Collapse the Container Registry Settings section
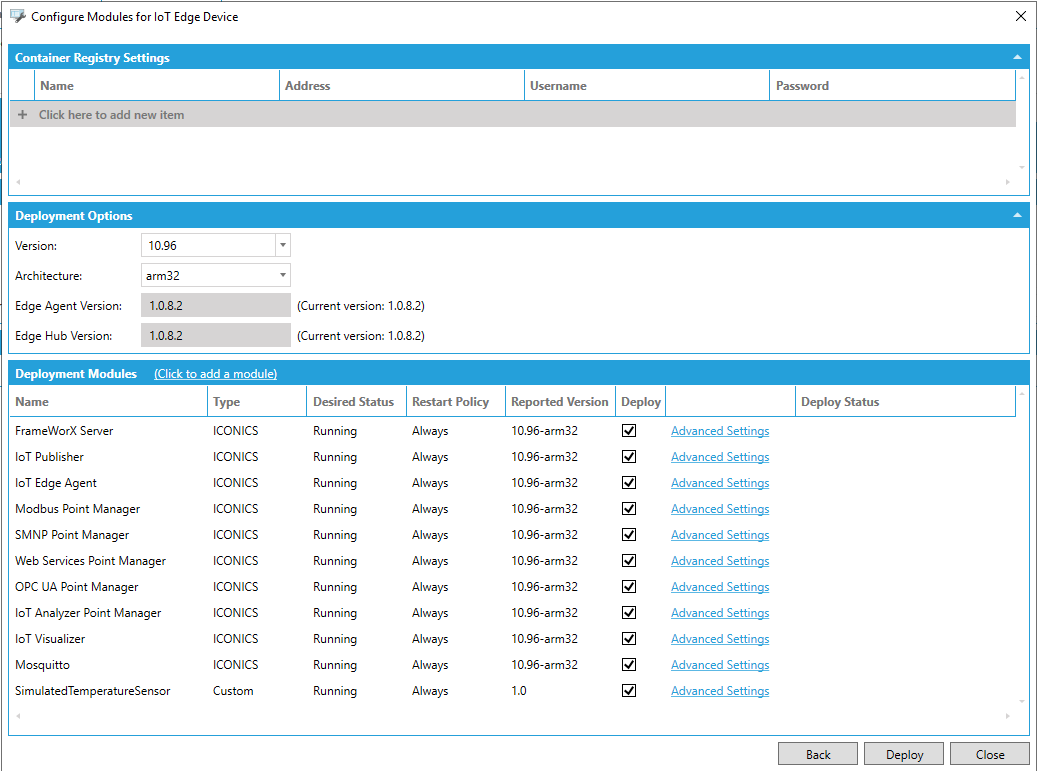The width and height of the screenshot is (1037, 771). pyautogui.click(x=1017, y=58)
